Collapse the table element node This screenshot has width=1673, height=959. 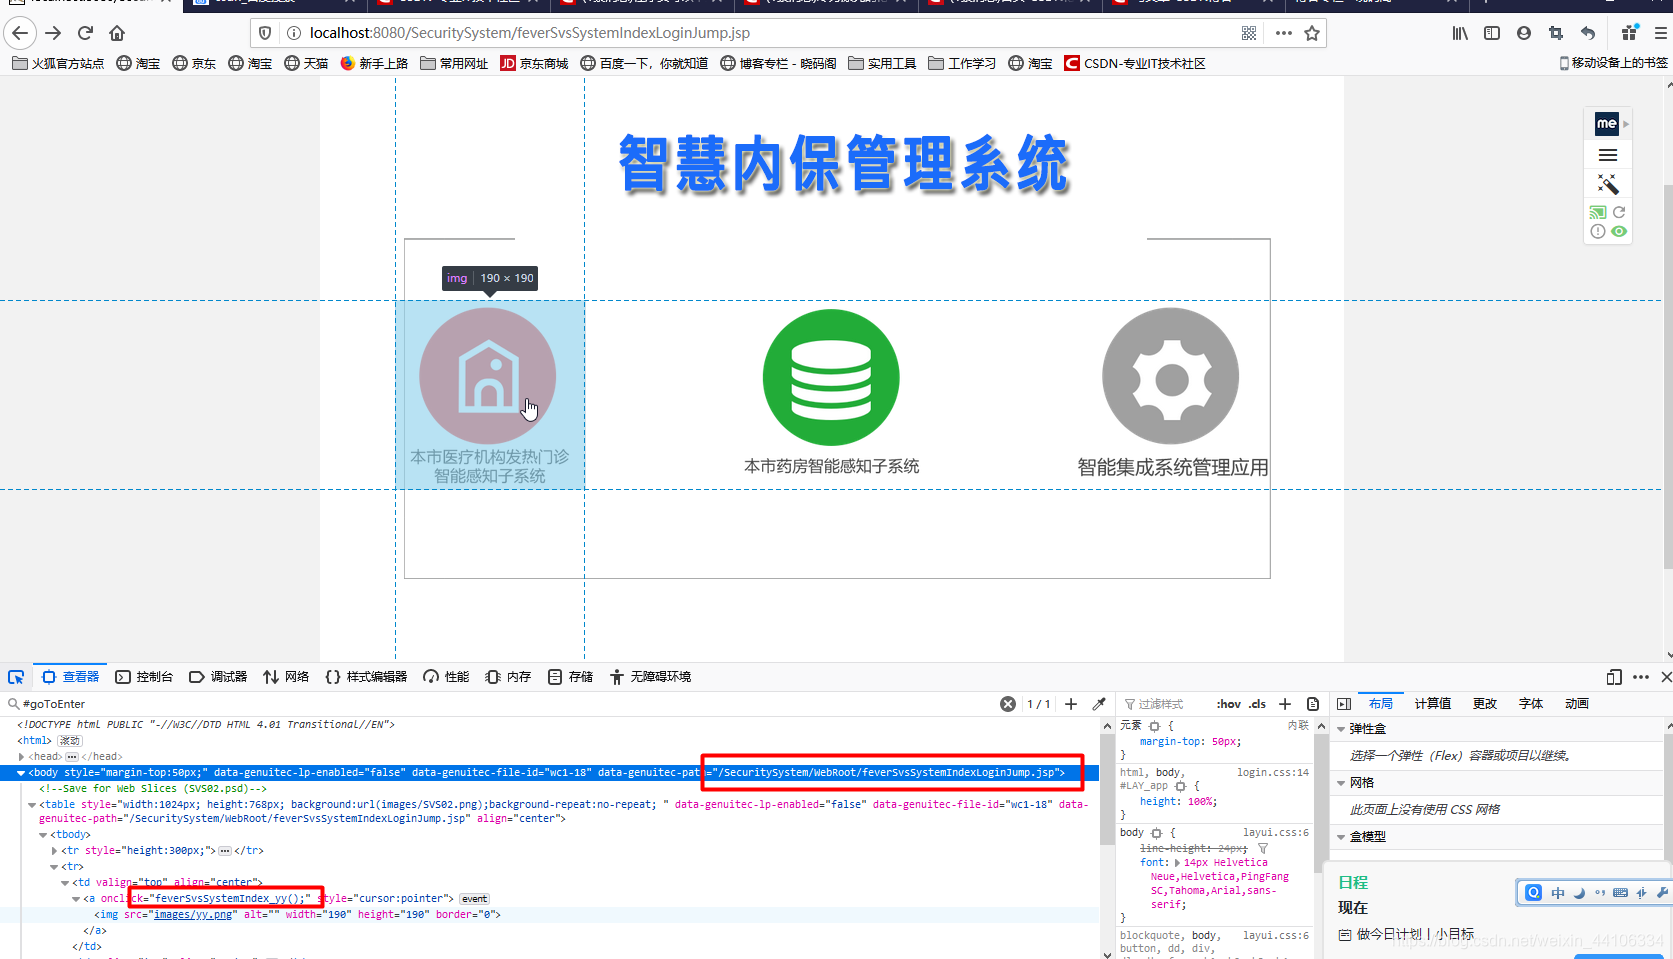pos(32,805)
